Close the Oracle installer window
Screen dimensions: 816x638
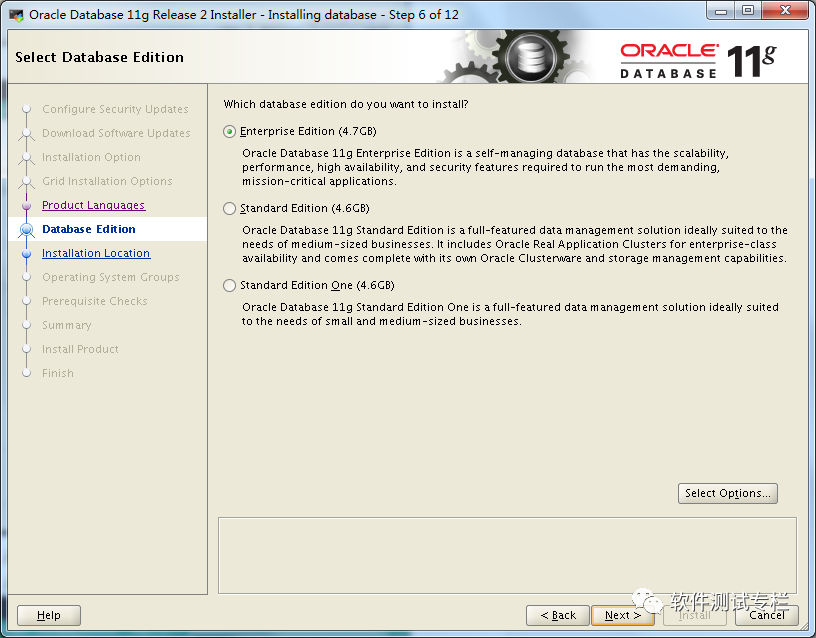[786, 11]
